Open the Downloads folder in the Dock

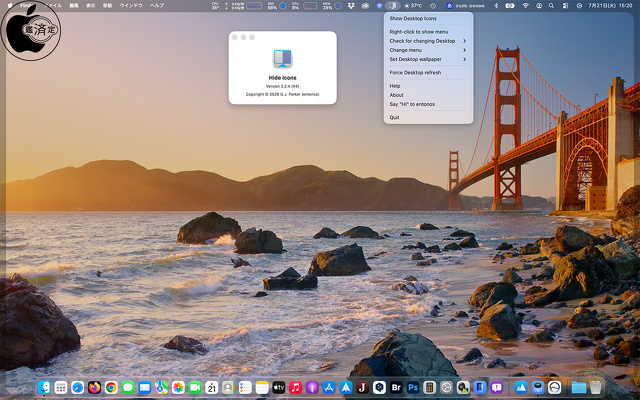pos(579,387)
